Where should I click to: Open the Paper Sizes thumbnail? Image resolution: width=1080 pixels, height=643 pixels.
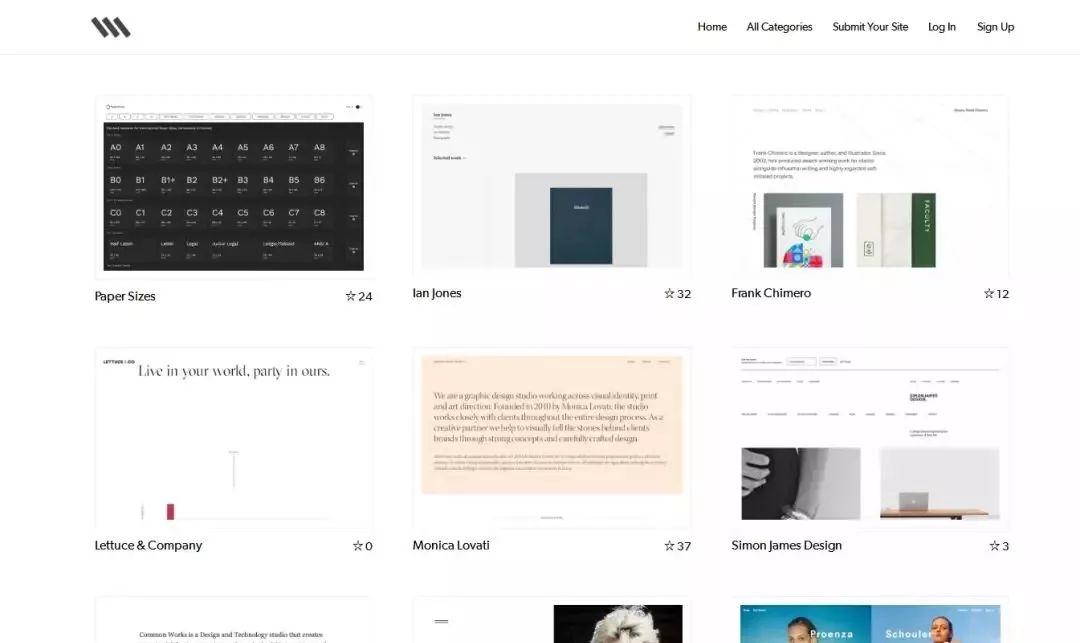click(x=234, y=187)
